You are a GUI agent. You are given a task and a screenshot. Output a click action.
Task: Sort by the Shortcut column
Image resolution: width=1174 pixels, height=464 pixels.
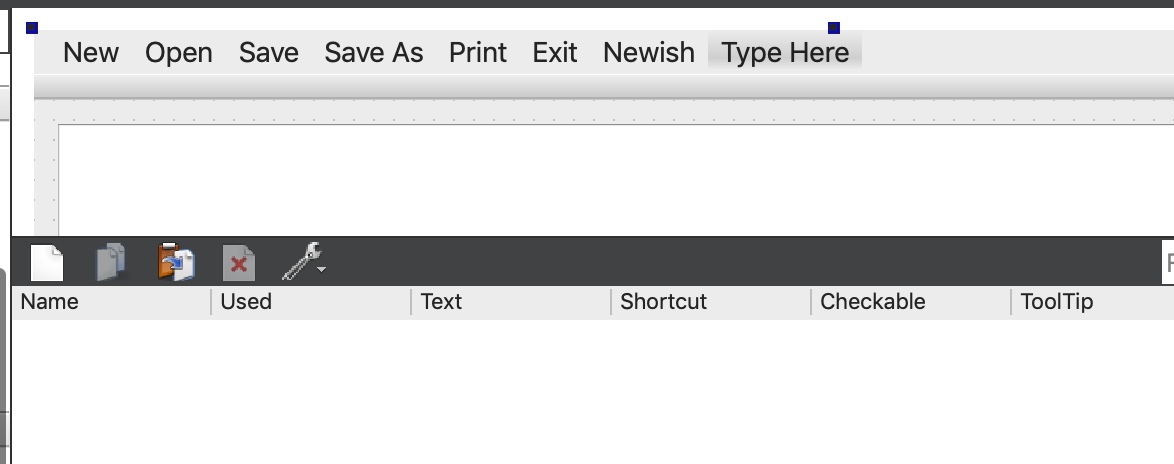click(x=663, y=302)
